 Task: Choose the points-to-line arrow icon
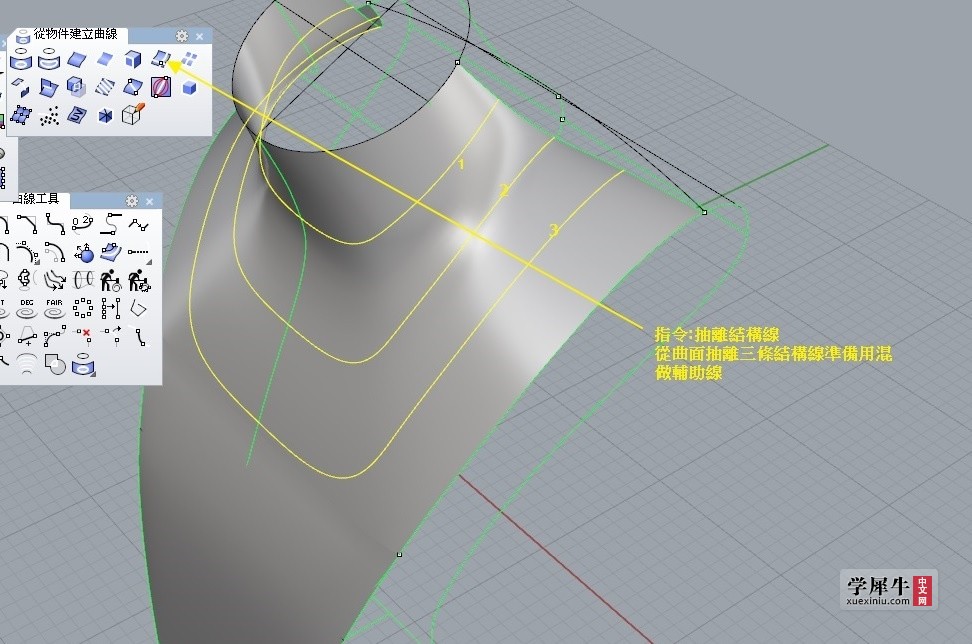point(111,308)
